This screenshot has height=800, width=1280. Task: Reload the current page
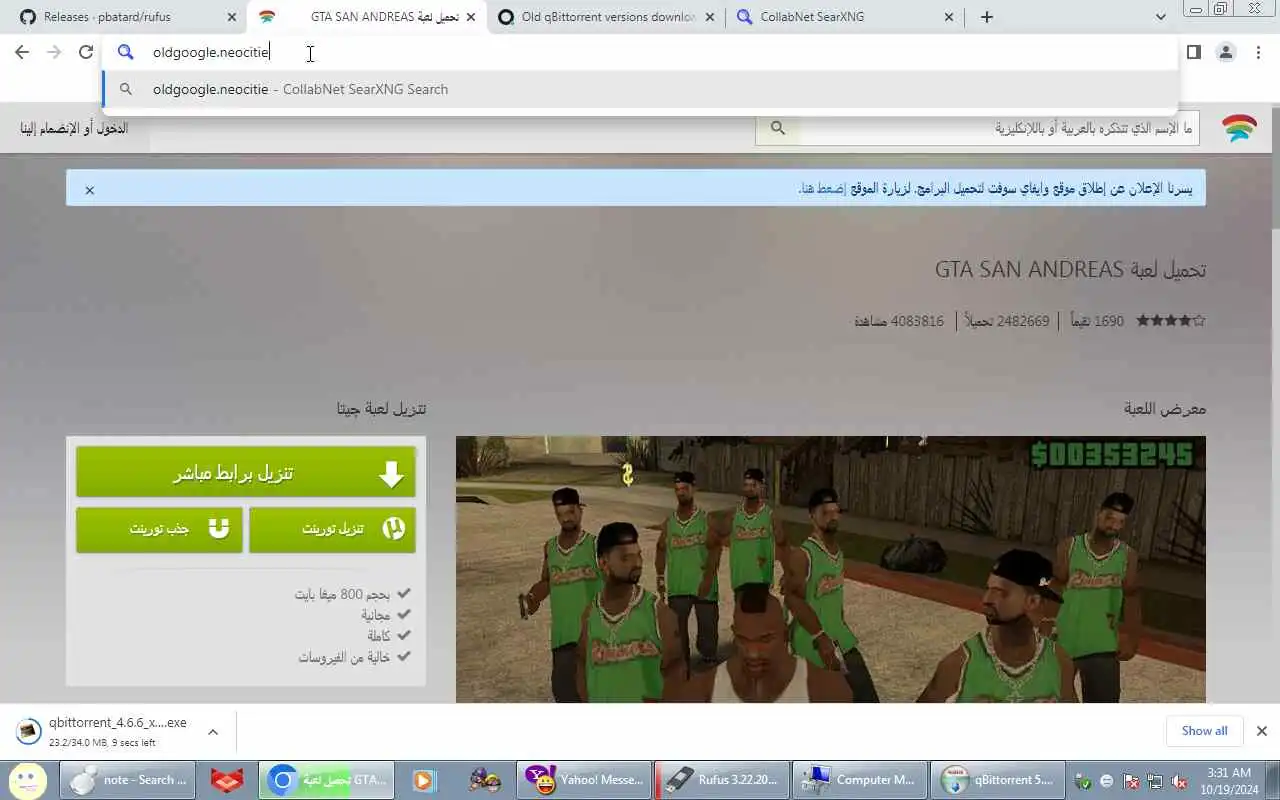tap(86, 52)
